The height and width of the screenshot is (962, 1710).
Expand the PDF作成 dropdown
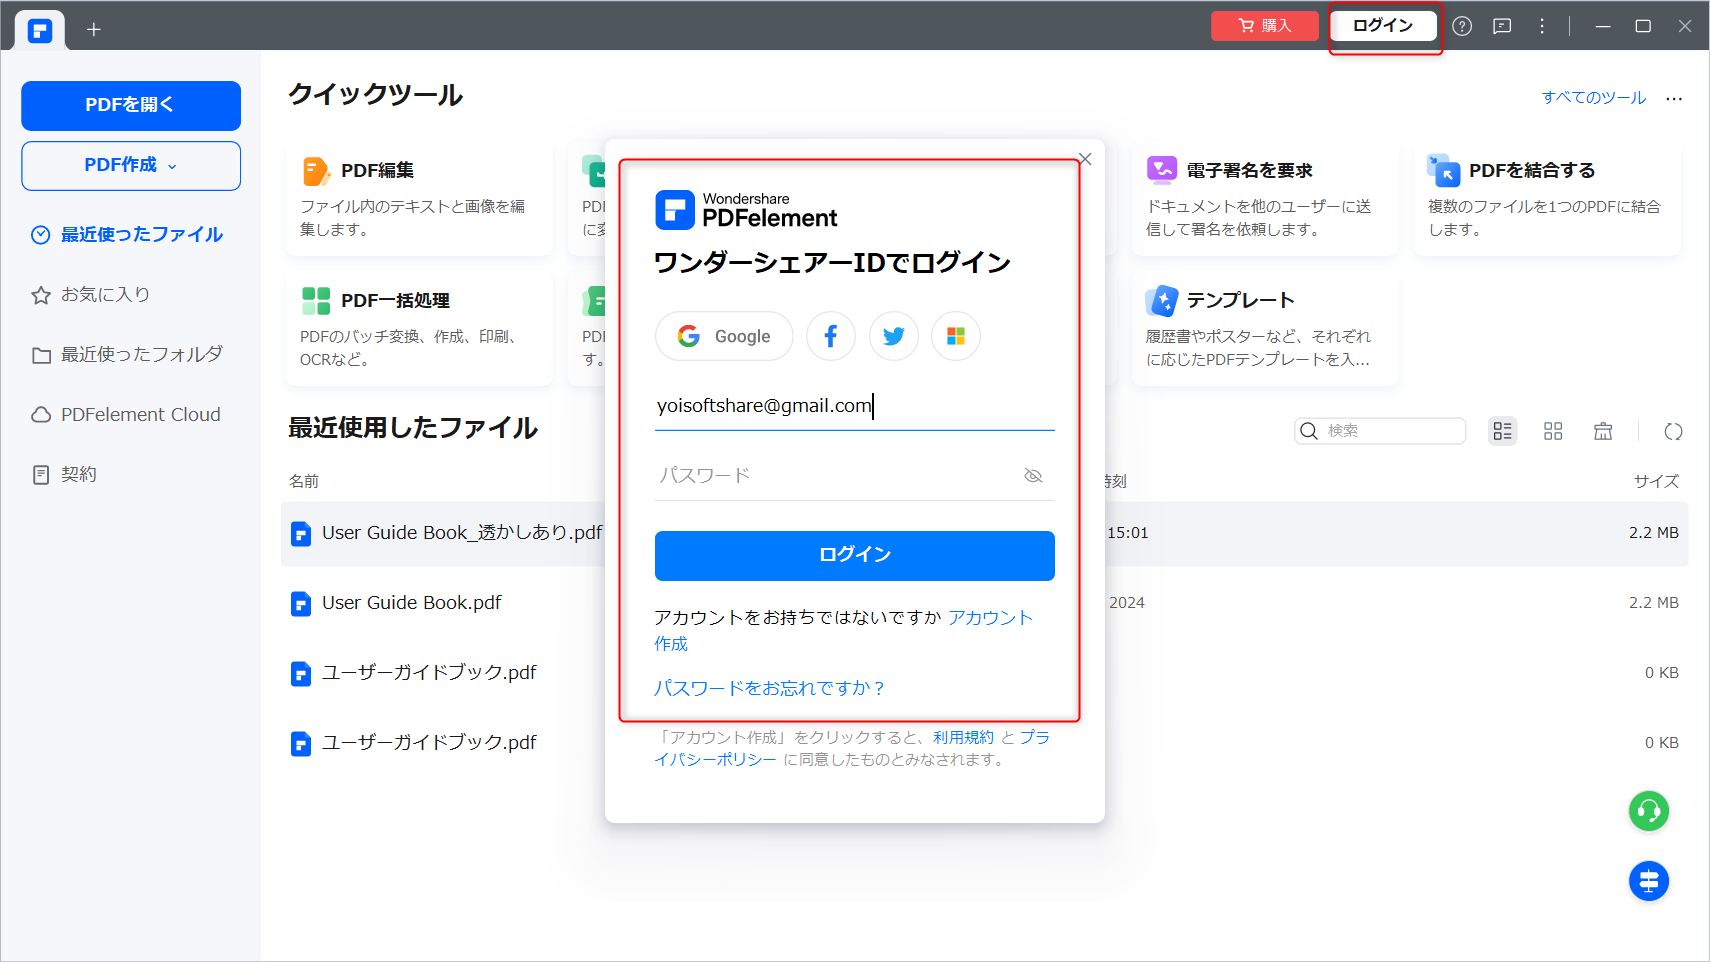131,165
